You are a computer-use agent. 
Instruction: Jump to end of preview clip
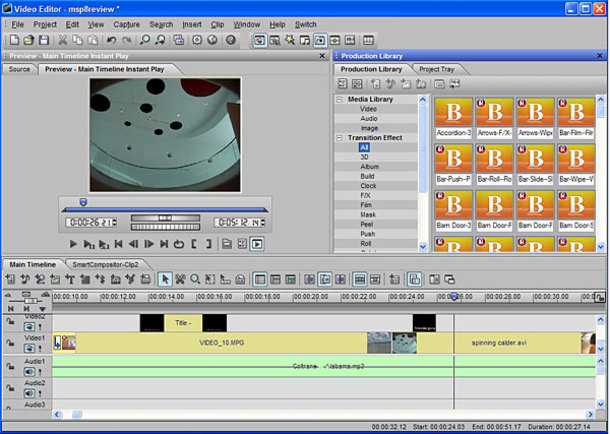[x=164, y=244]
